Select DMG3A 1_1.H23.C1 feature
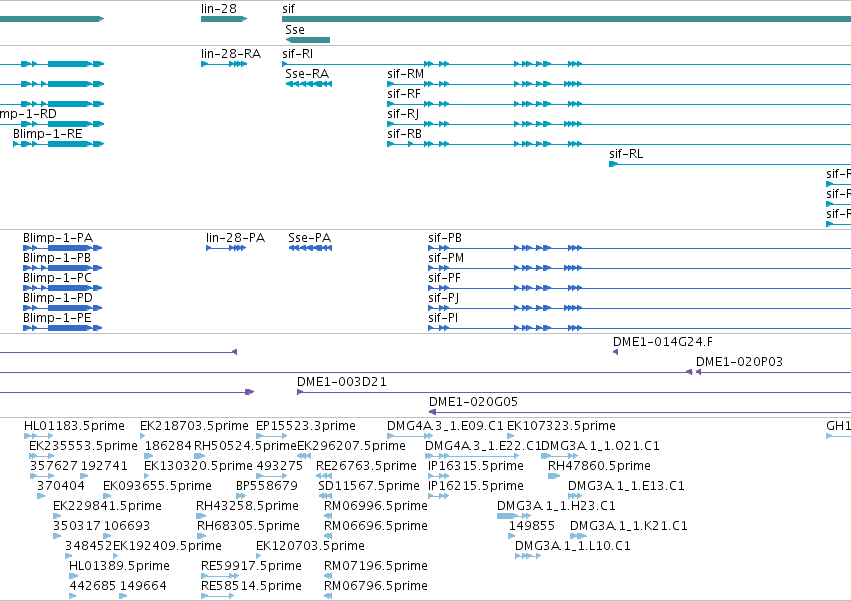 [513, 516]
